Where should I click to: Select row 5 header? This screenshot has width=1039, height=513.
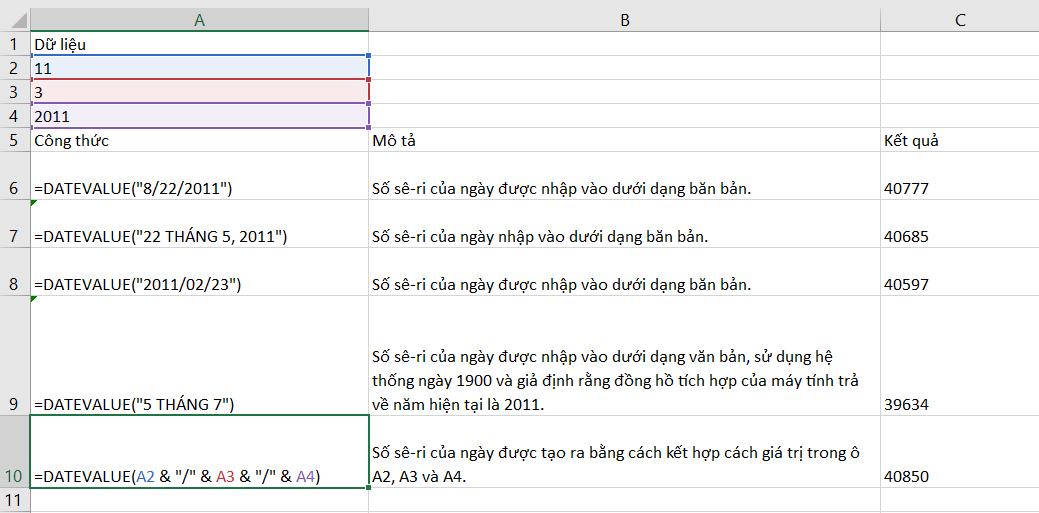15,140
